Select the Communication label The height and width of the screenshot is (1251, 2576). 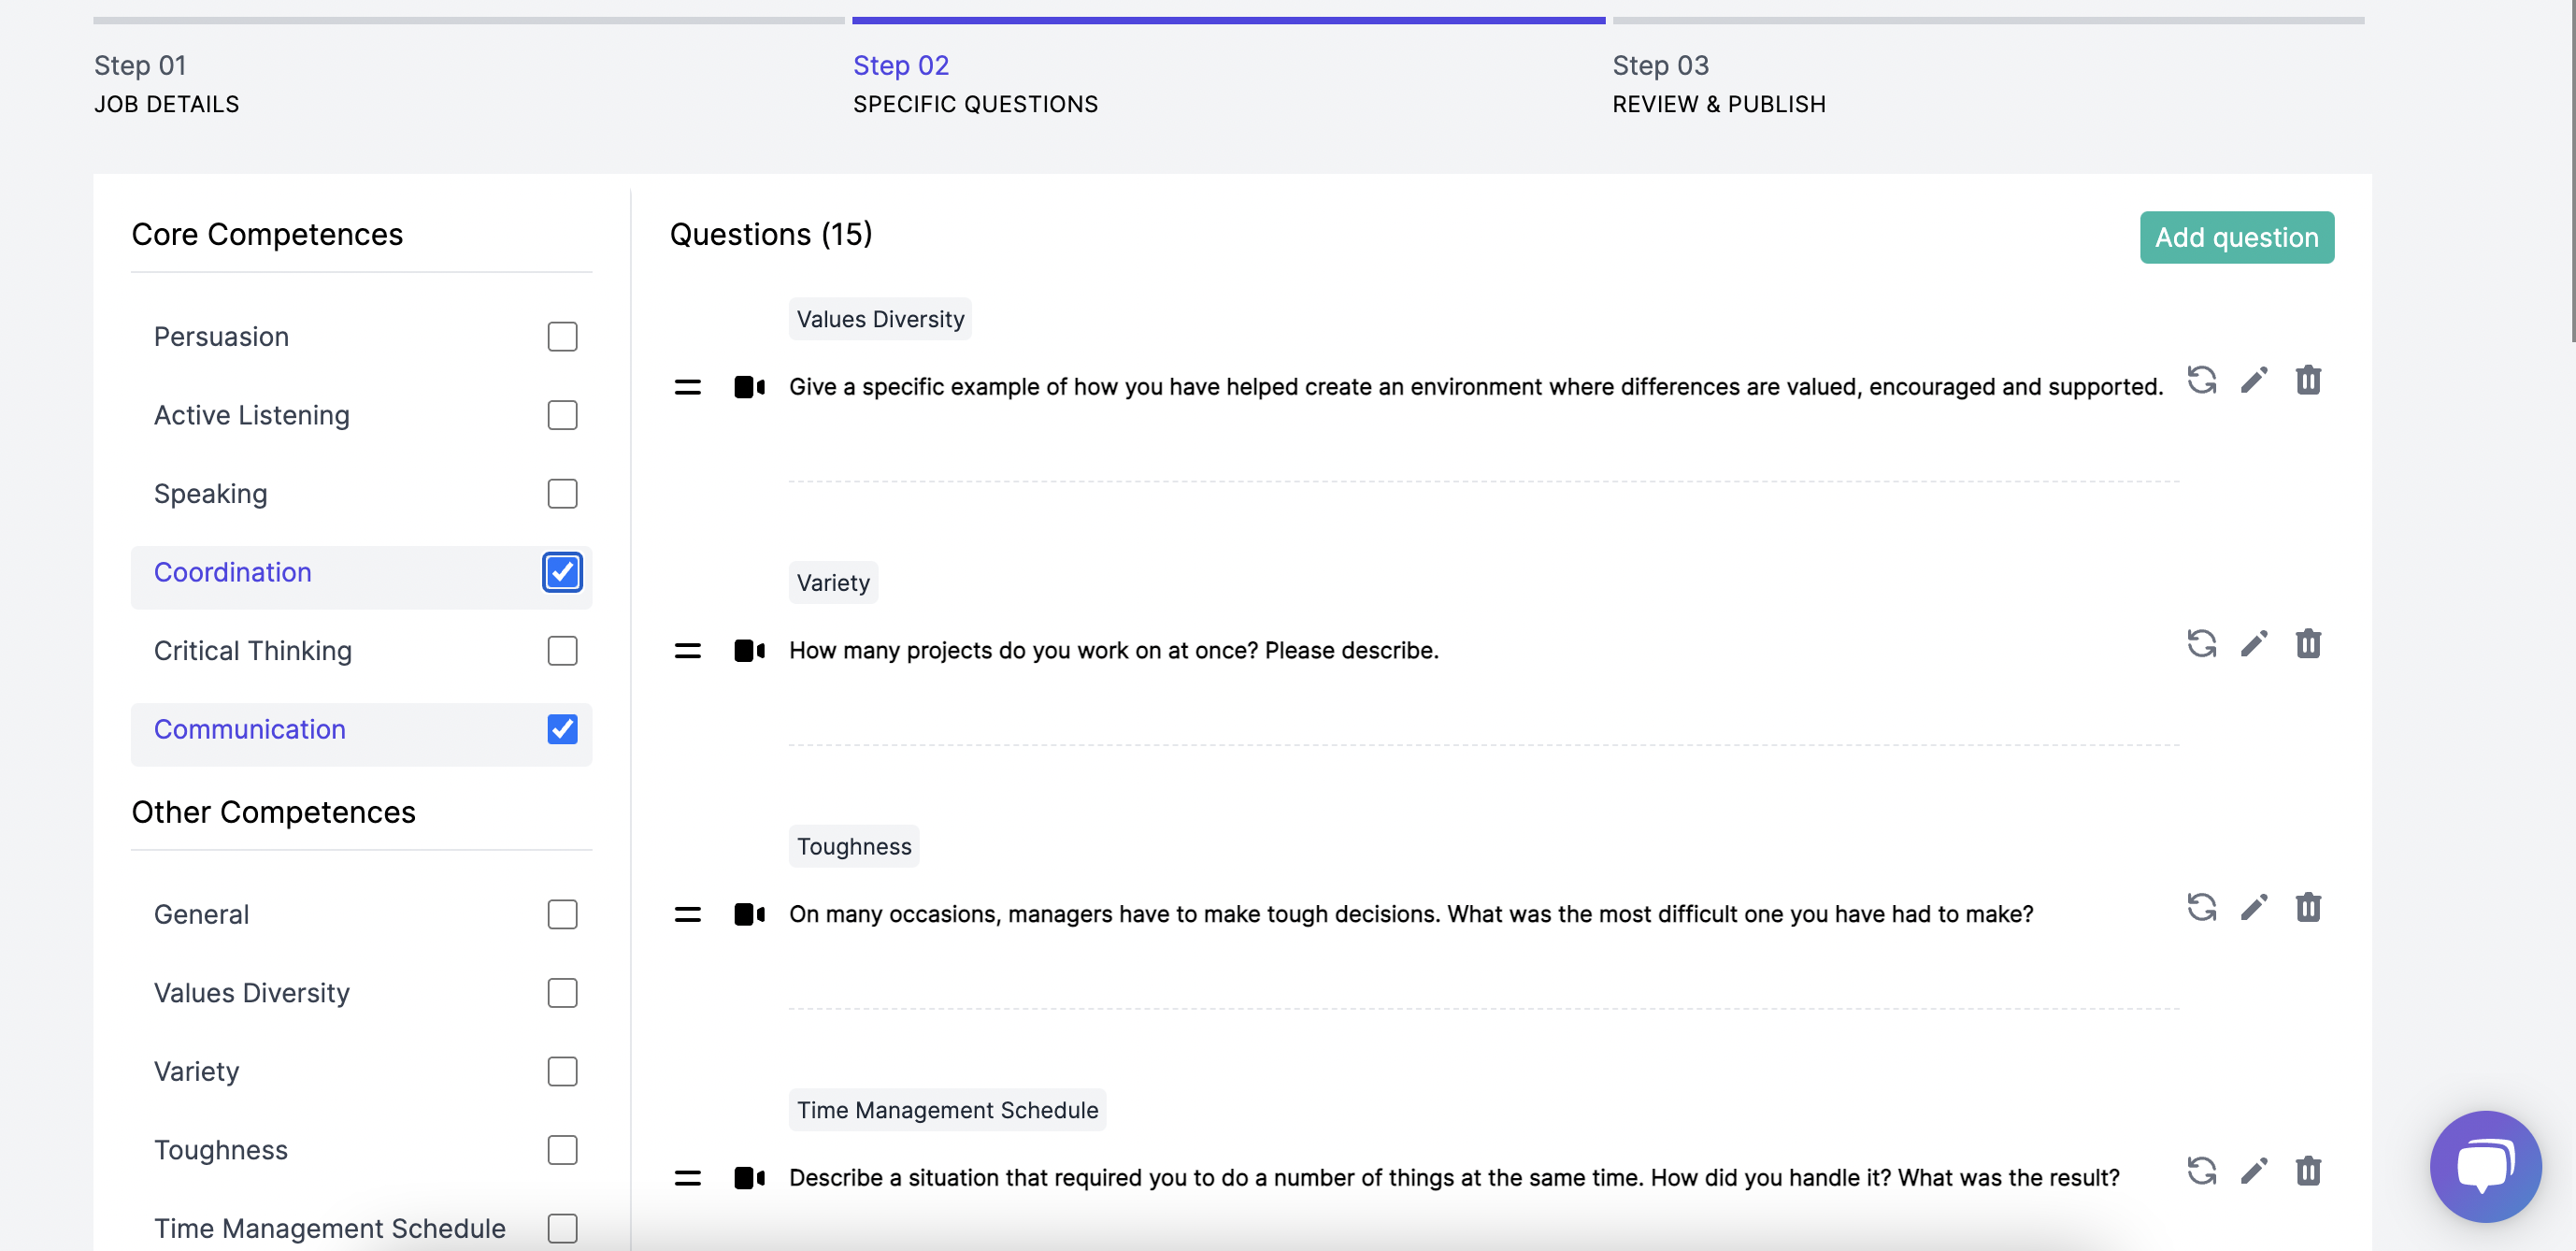(x=250, y=730)
